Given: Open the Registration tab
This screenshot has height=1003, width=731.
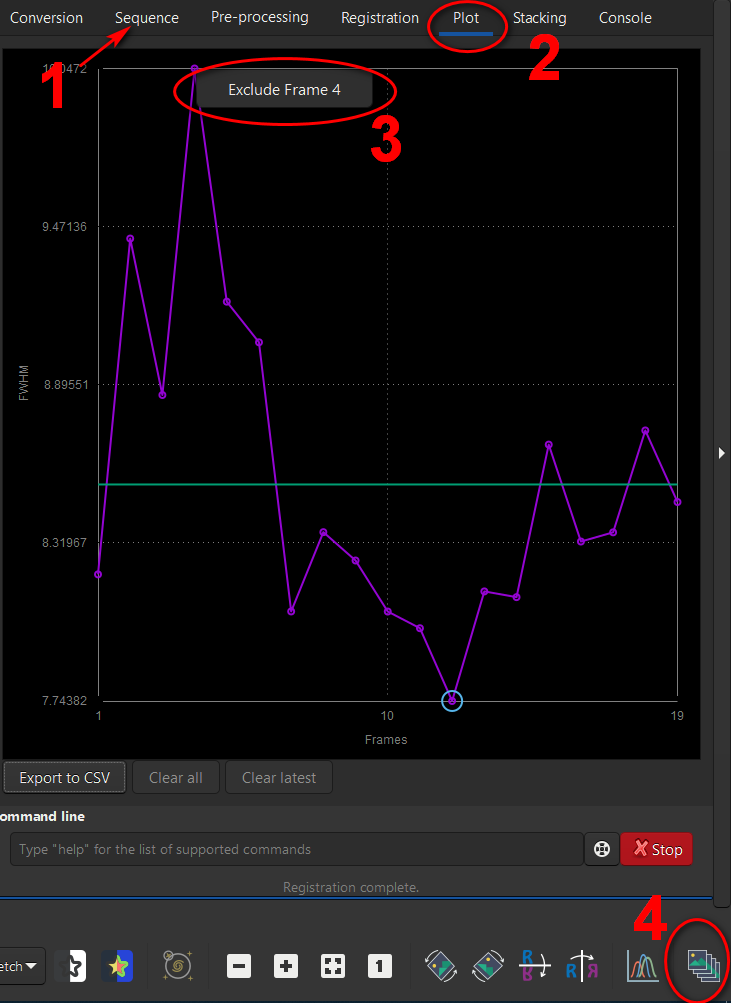Looking at the screenshot, I should (x=379, y=18).
